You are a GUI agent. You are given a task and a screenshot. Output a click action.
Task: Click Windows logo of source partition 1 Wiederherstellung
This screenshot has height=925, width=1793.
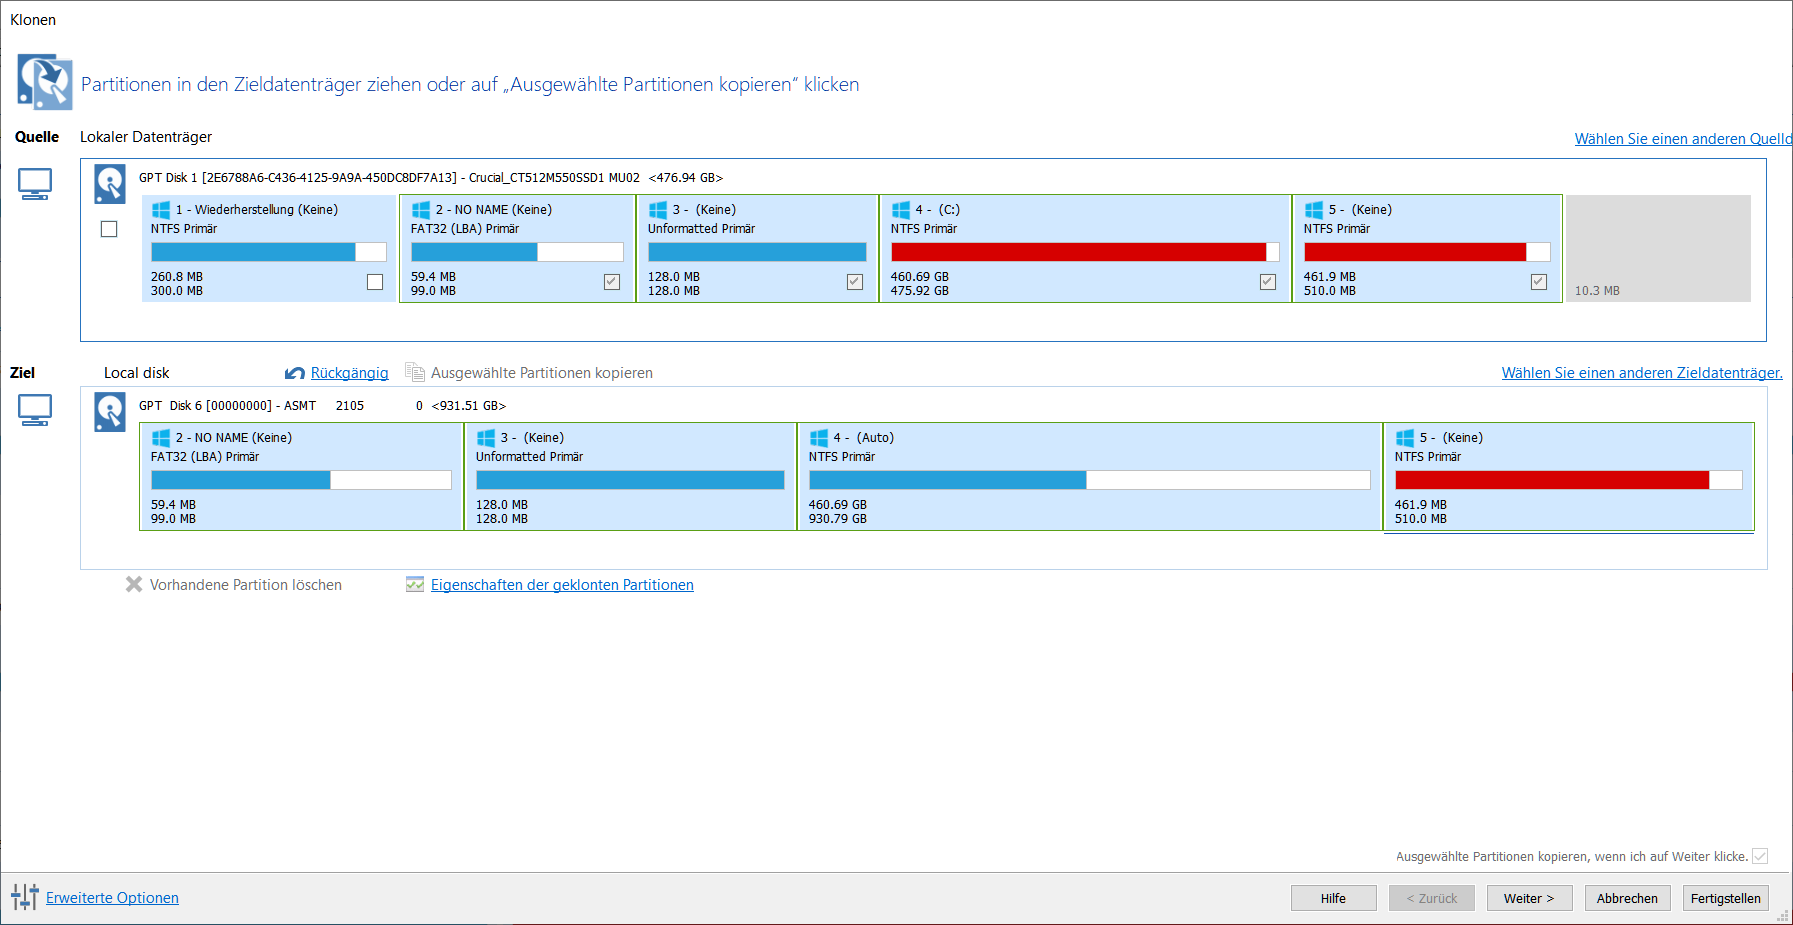pyautogui.click(x=161, y=210)
